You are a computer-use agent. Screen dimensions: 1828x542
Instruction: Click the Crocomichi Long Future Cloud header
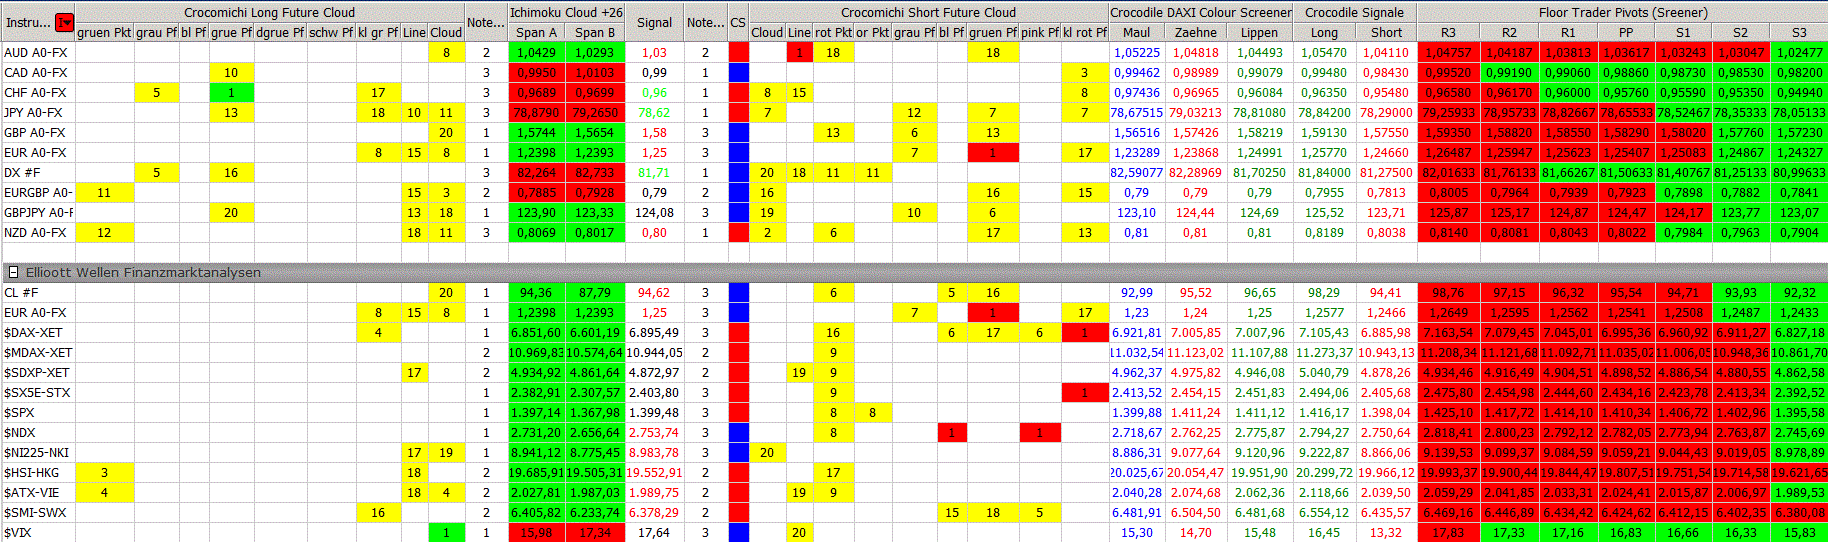pos(269,12)
